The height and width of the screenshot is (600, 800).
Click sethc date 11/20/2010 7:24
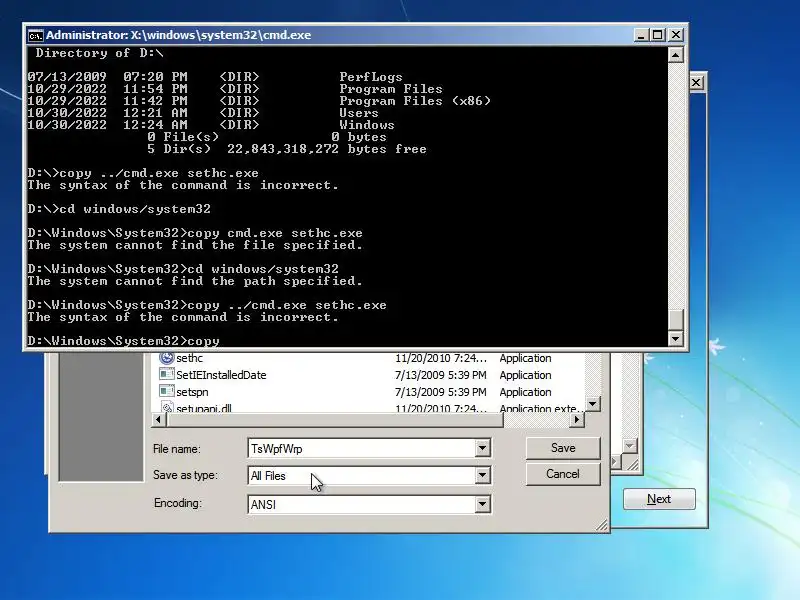click(441, 358)
